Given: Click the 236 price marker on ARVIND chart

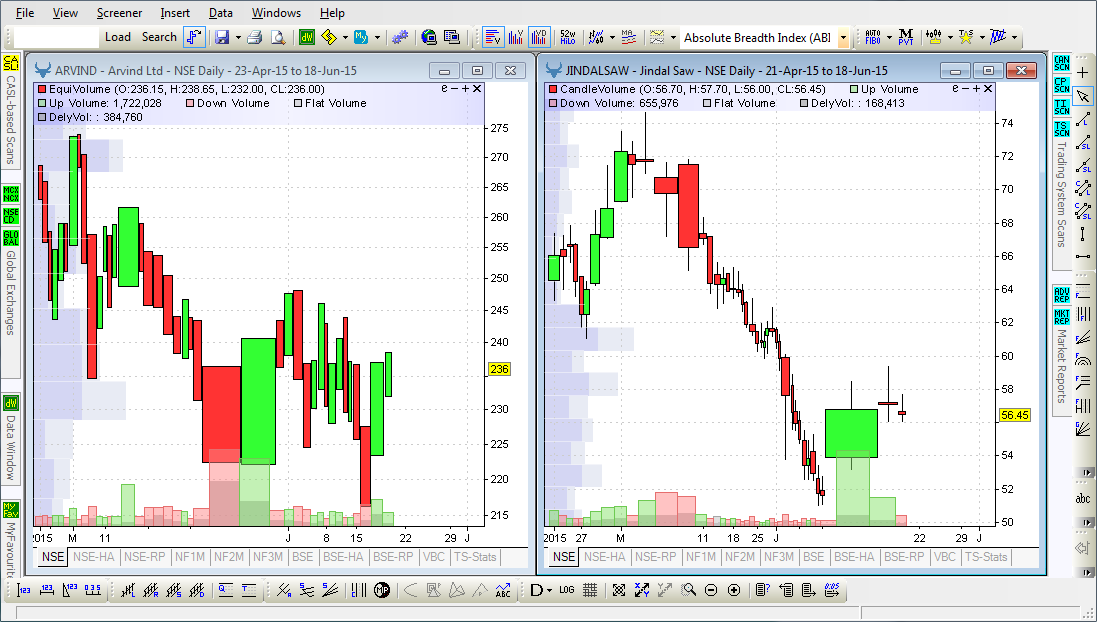Looking at the screenshot, I should pos(499,369).
